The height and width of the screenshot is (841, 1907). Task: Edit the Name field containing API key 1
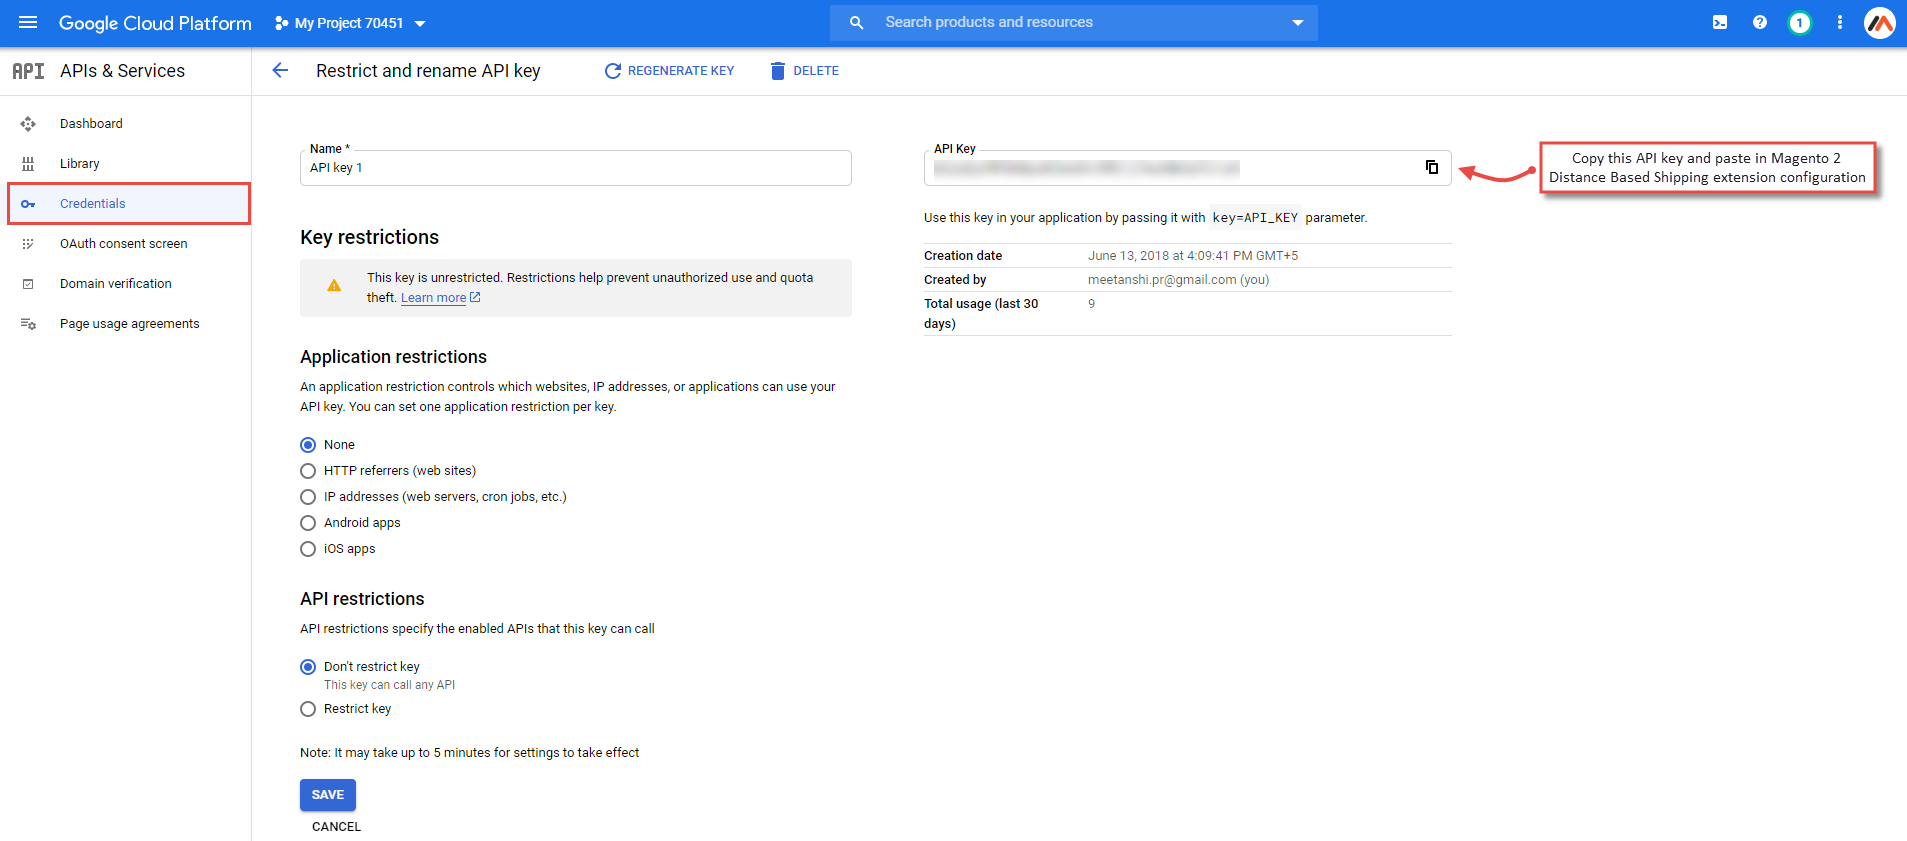[x=576, y=168]
